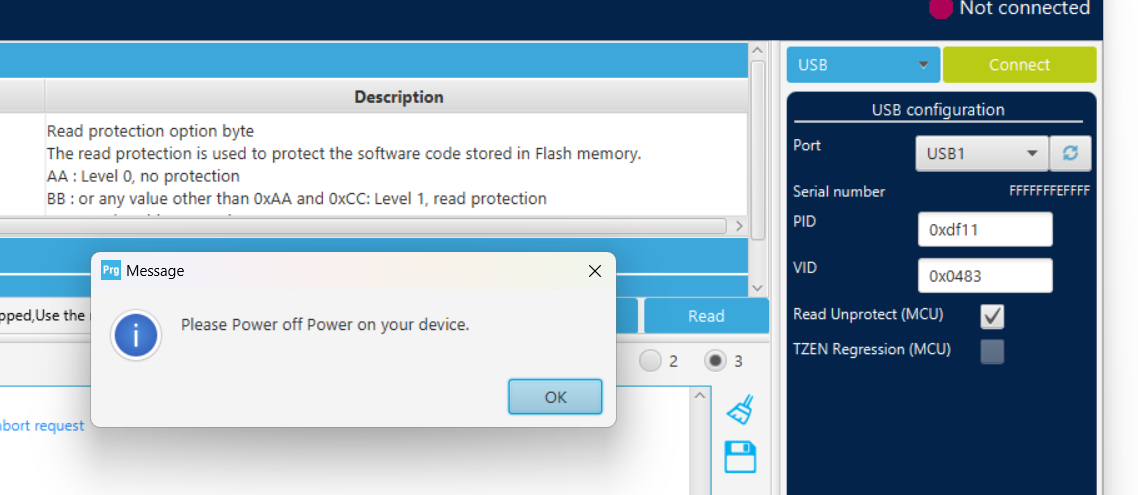The height and width of the screenshot is (495, 1138).
Task: Select verbosity level 3 radio button
Action: pyautogui.click(x=715, y=360)
